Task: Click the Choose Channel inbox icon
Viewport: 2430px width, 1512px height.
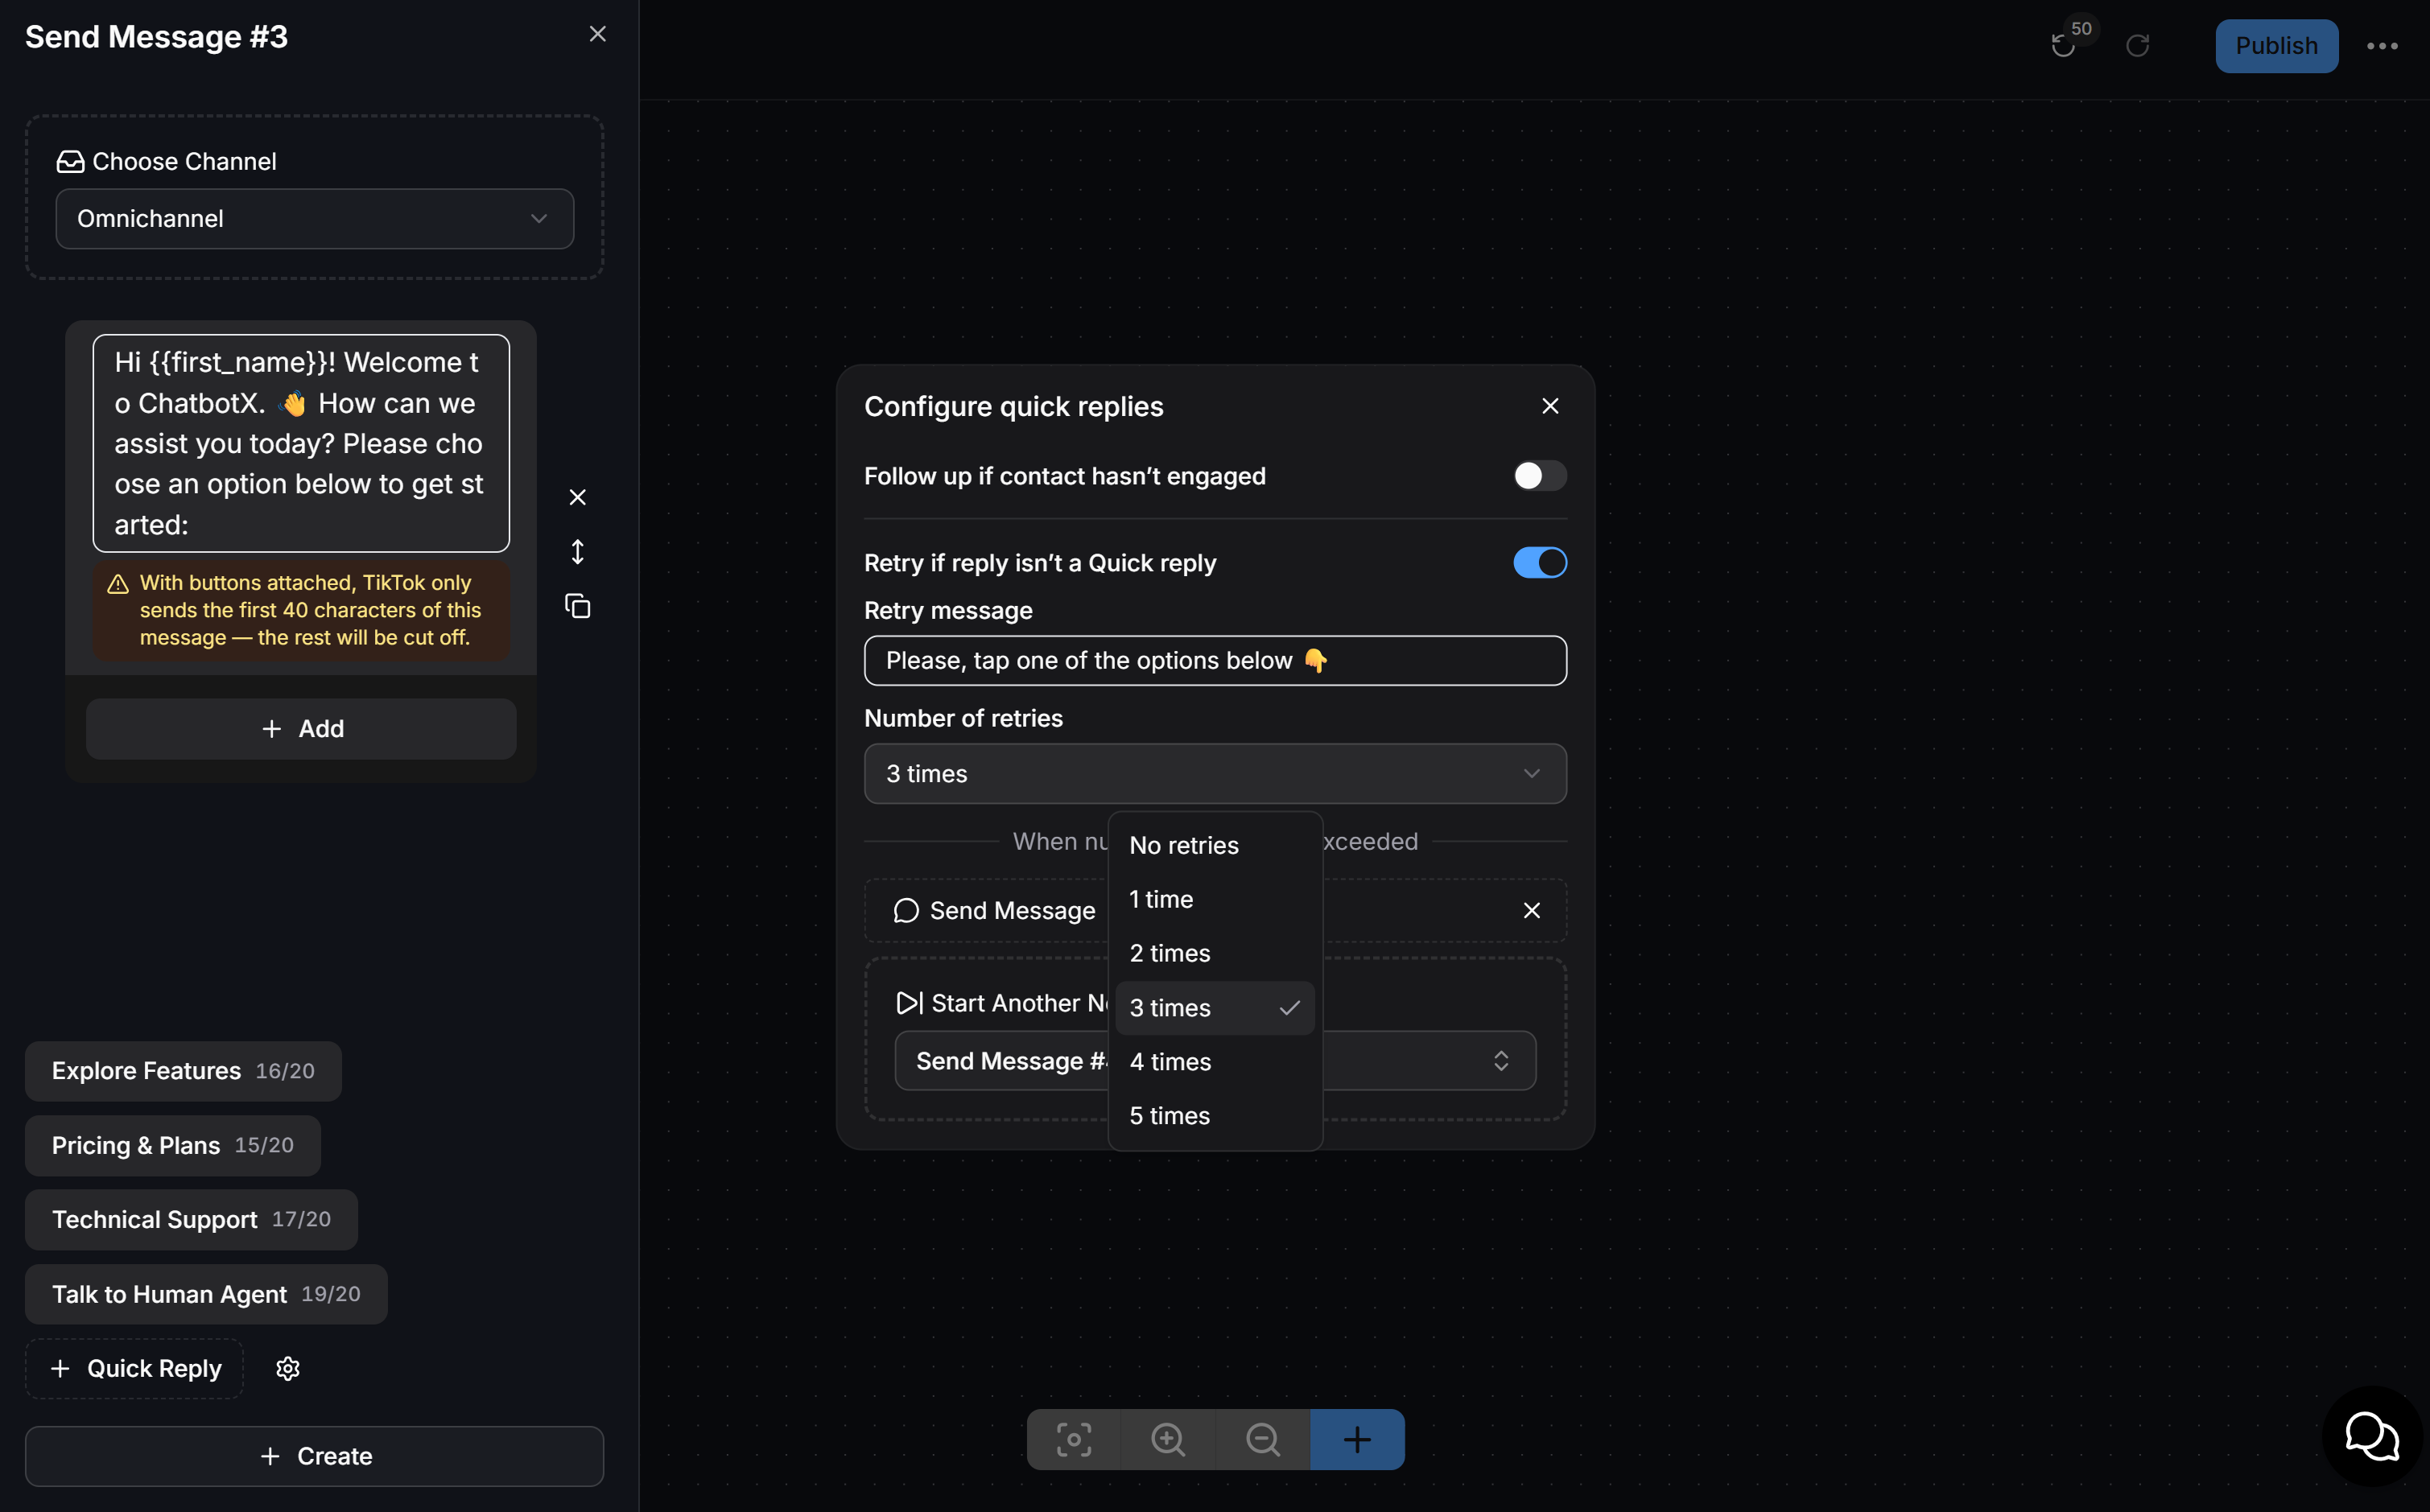Action: point(70,162)
